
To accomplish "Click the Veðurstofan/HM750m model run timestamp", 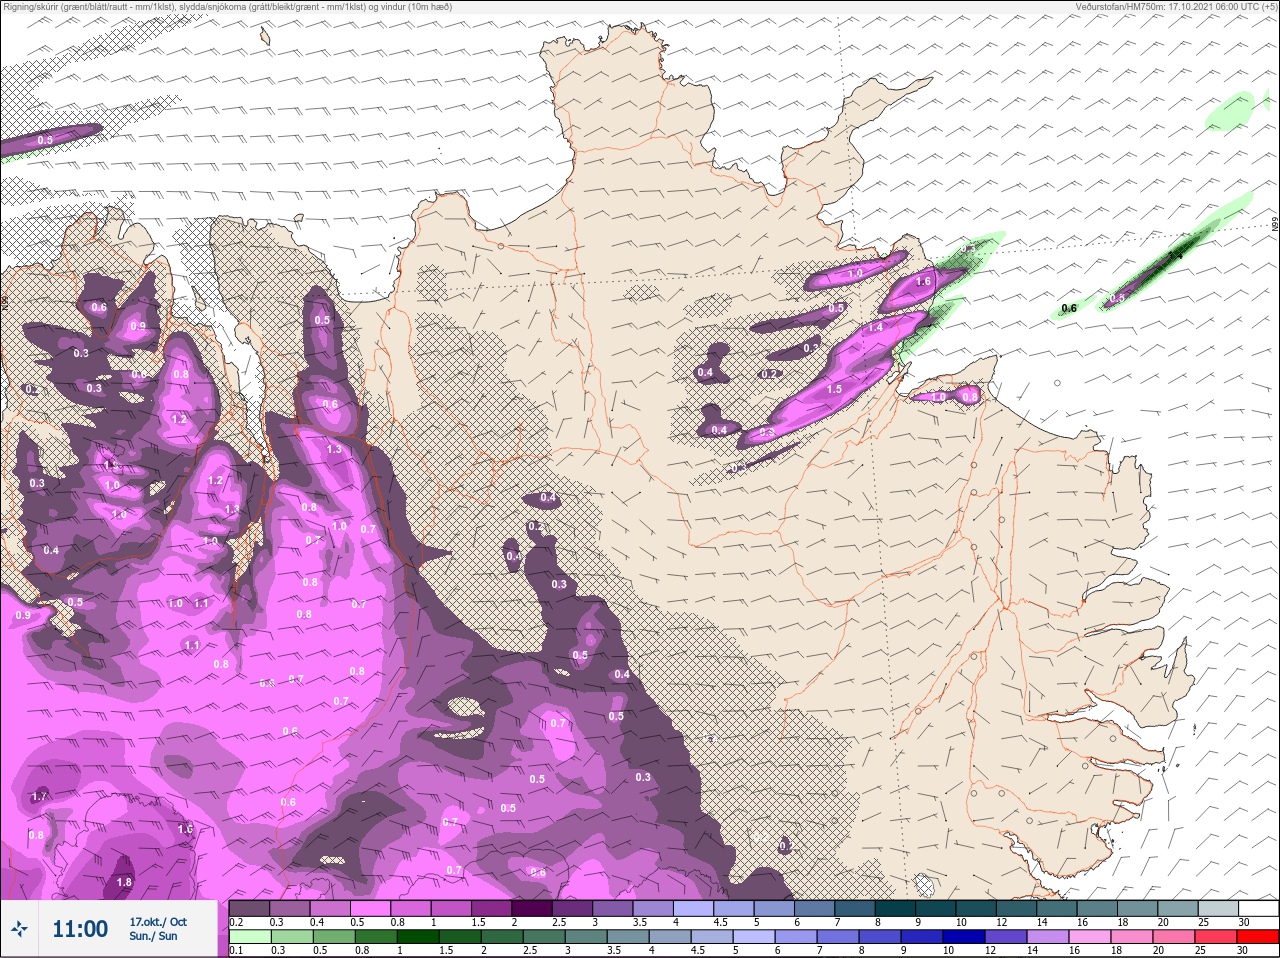I will [1176, 7].
